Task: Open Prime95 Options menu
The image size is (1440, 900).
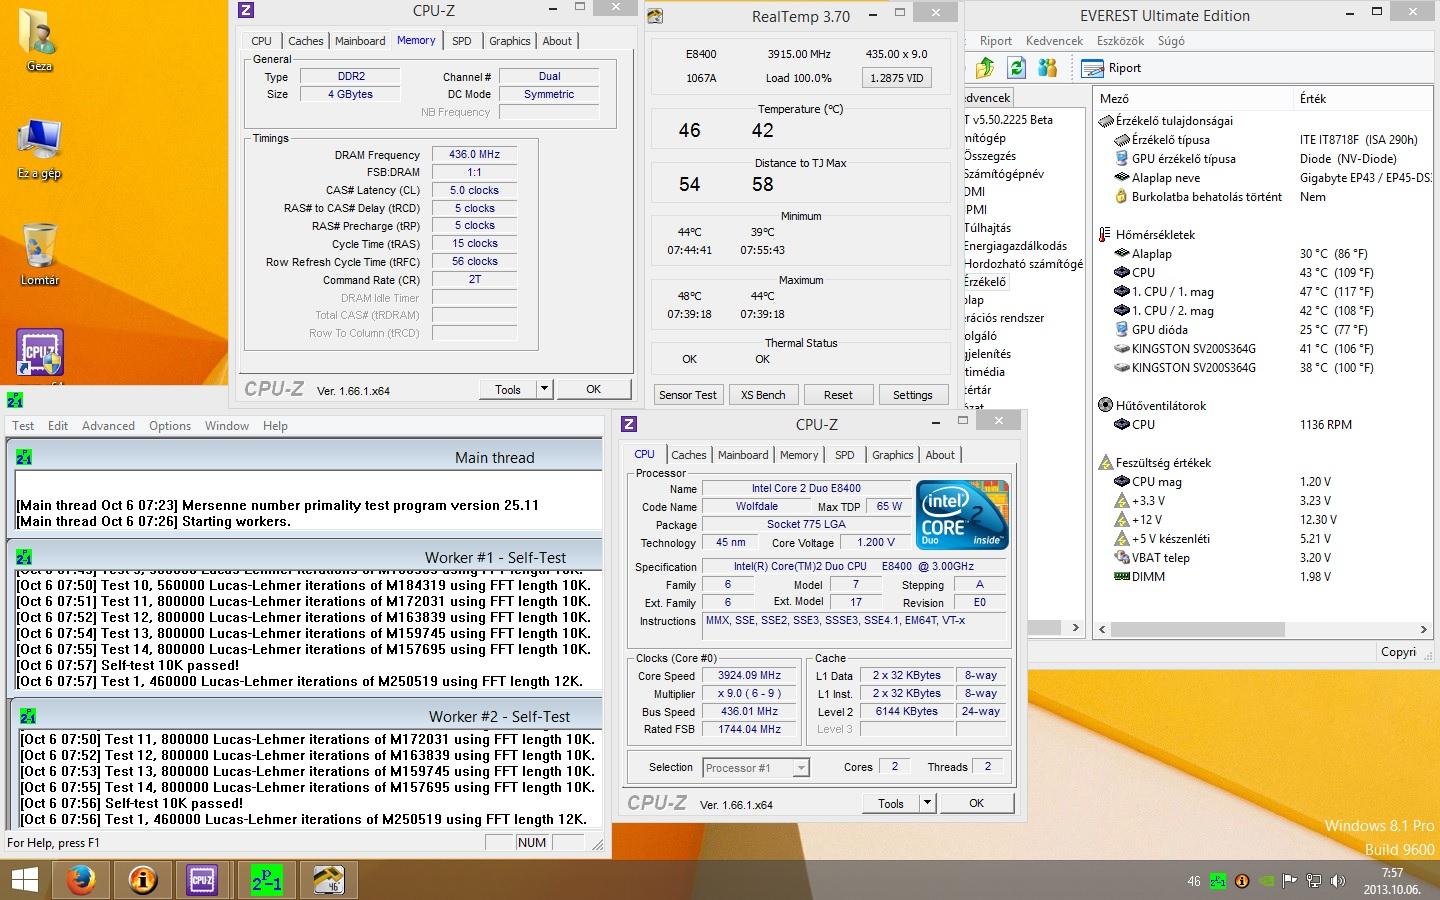Action: 170,425
